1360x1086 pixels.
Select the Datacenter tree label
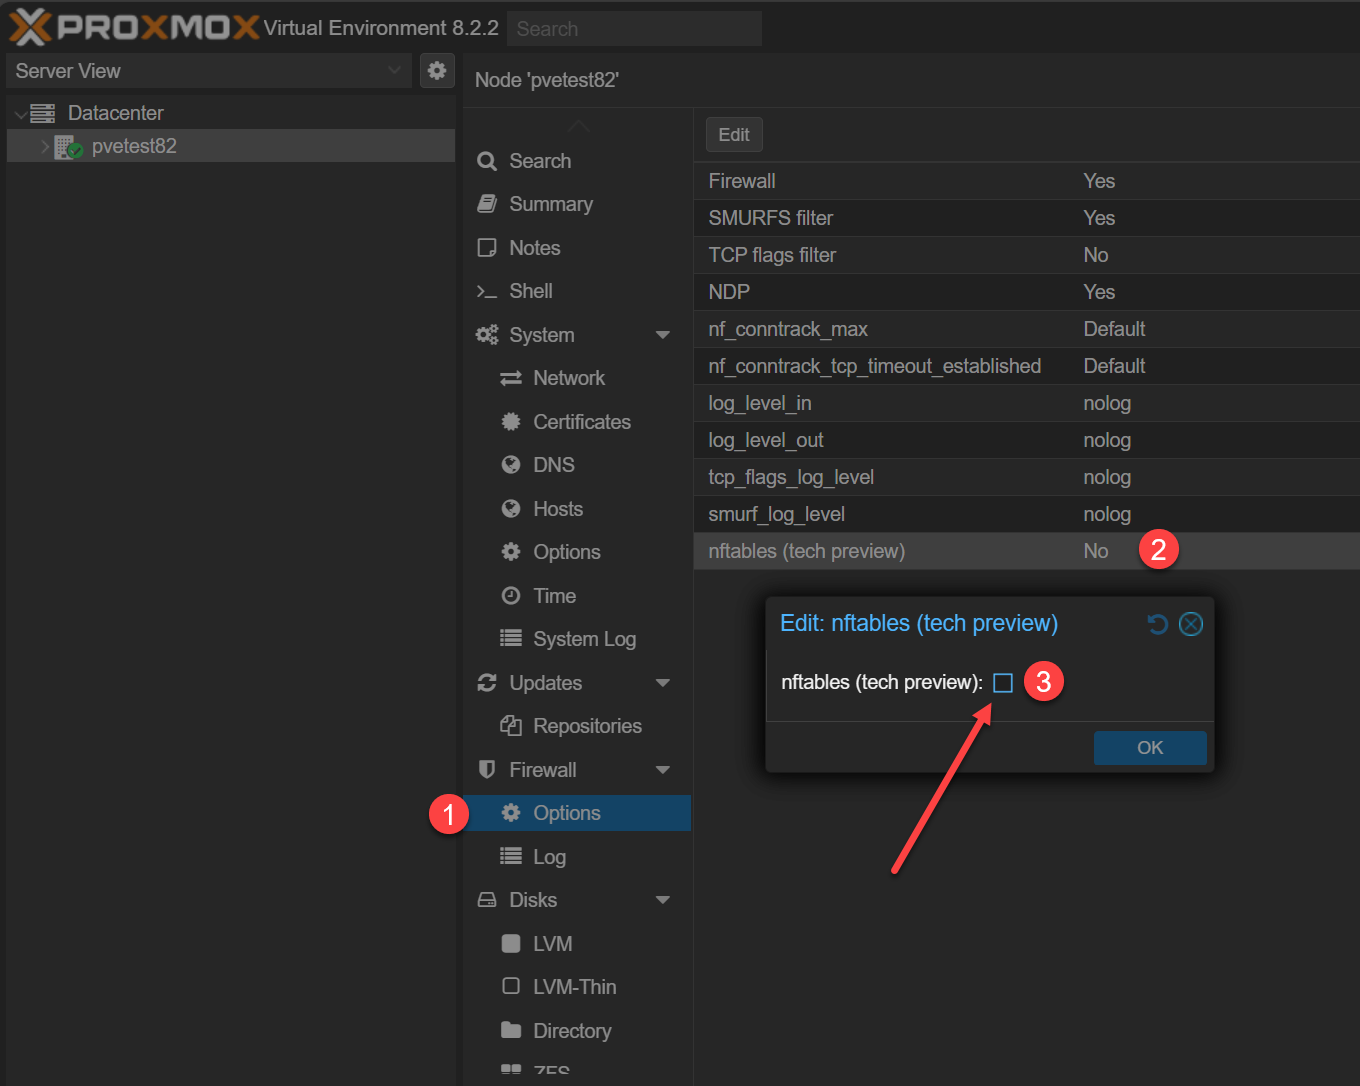(x=115, y=113)
